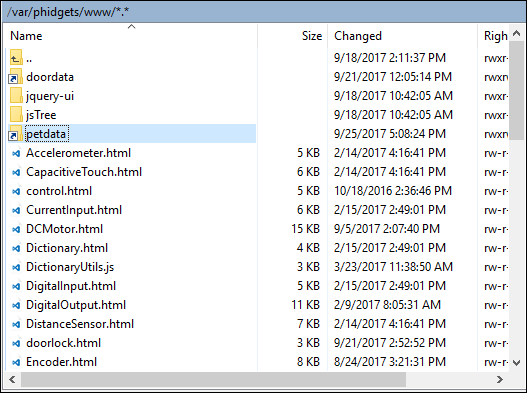Click the jsTree folder icon
The height and width of the screenshot is (393, 527).
(x=16, y=115)
